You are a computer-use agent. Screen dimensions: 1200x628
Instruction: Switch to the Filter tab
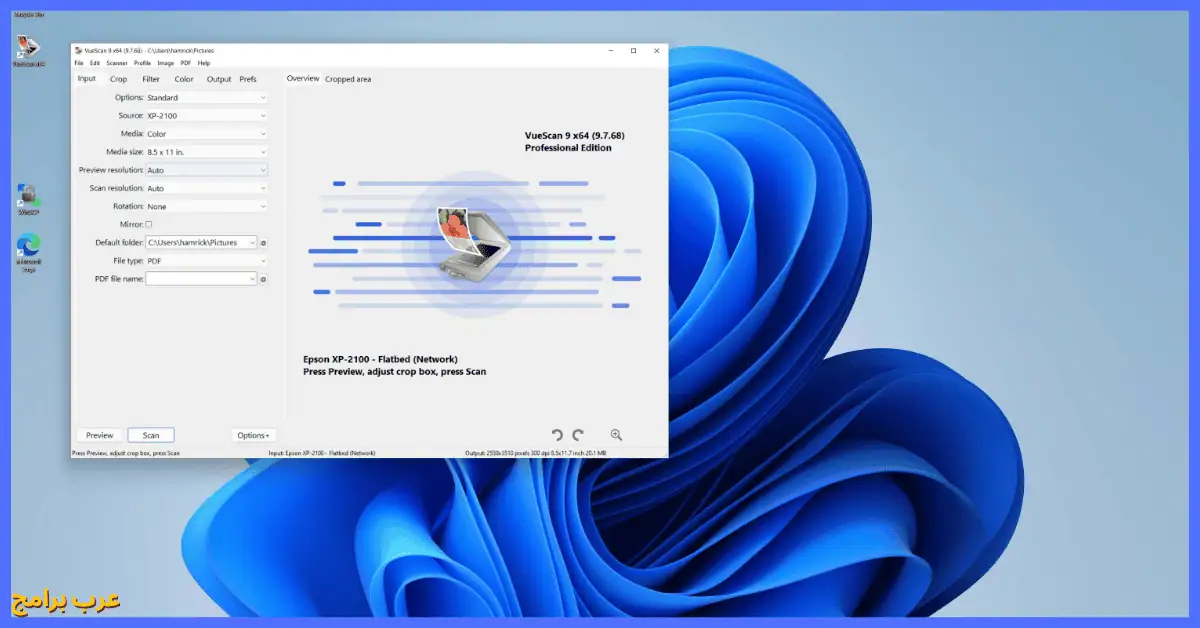pos(151,79)
